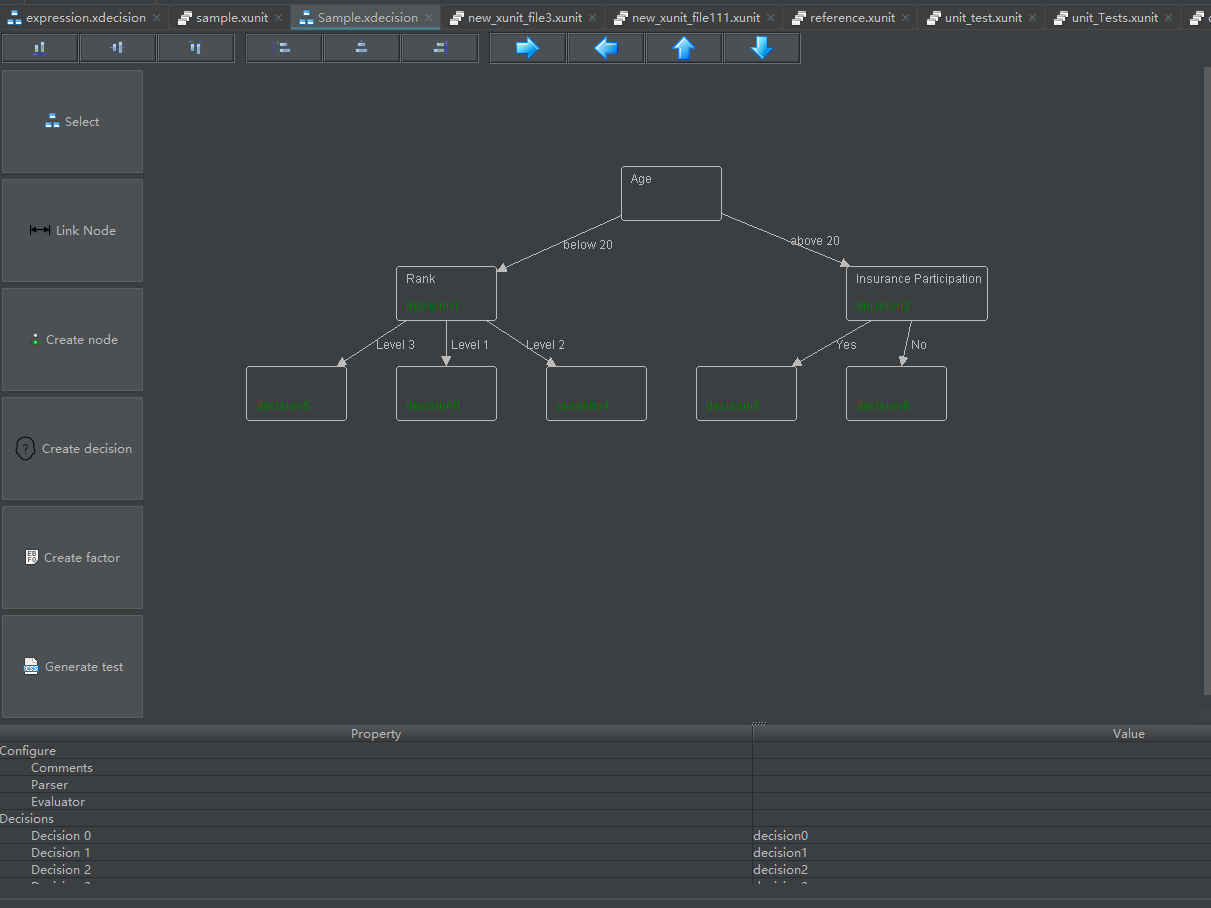The image size is (1211, 908).
Task: Close the sample.xunit tab
Action: pos(279,18)
